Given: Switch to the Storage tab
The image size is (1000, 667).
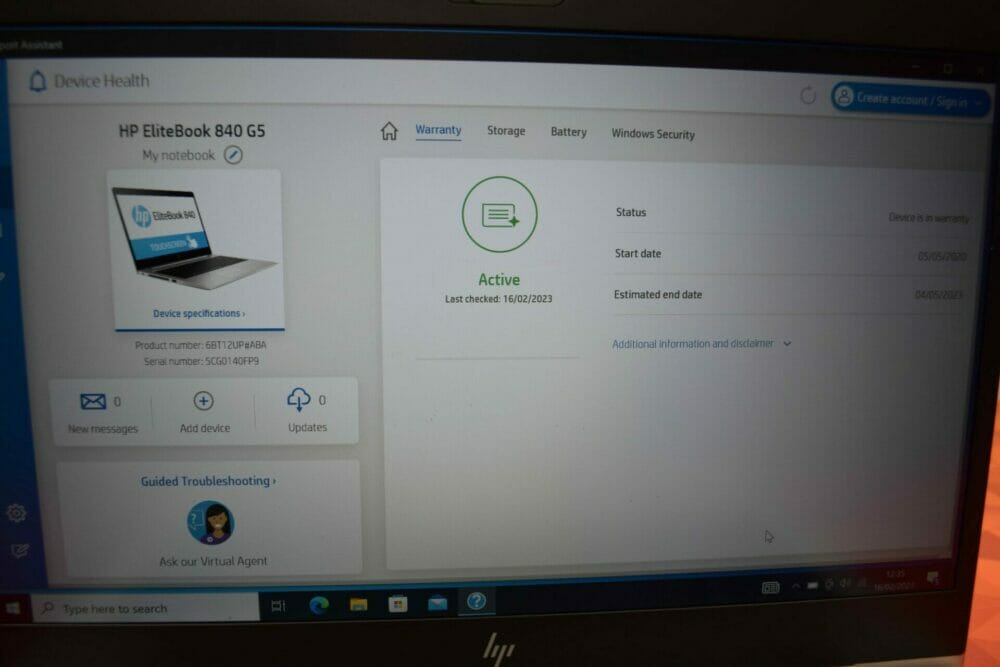Looking at the screenshot, I should click(506, 131).
